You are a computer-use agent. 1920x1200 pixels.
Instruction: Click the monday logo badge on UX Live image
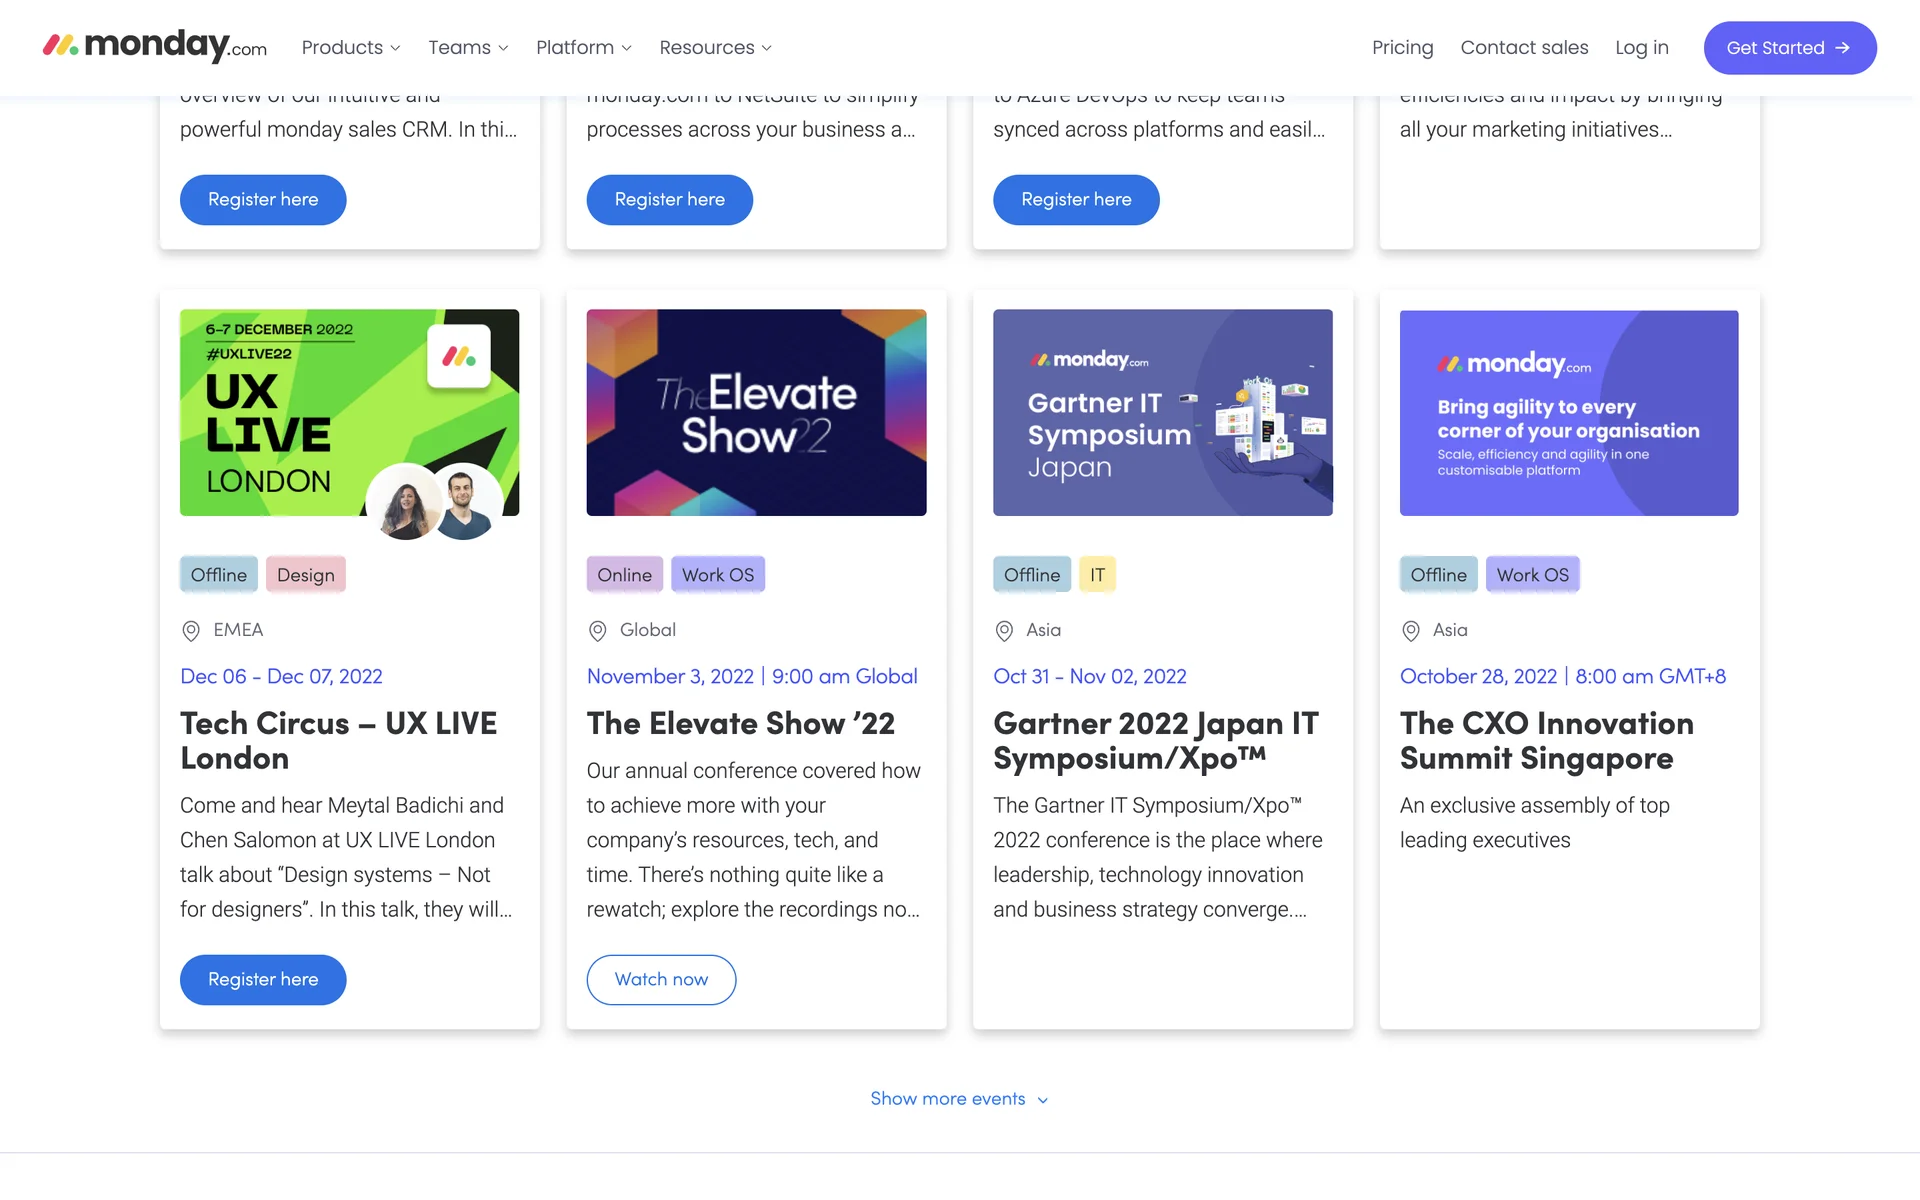tap(459, 356)
